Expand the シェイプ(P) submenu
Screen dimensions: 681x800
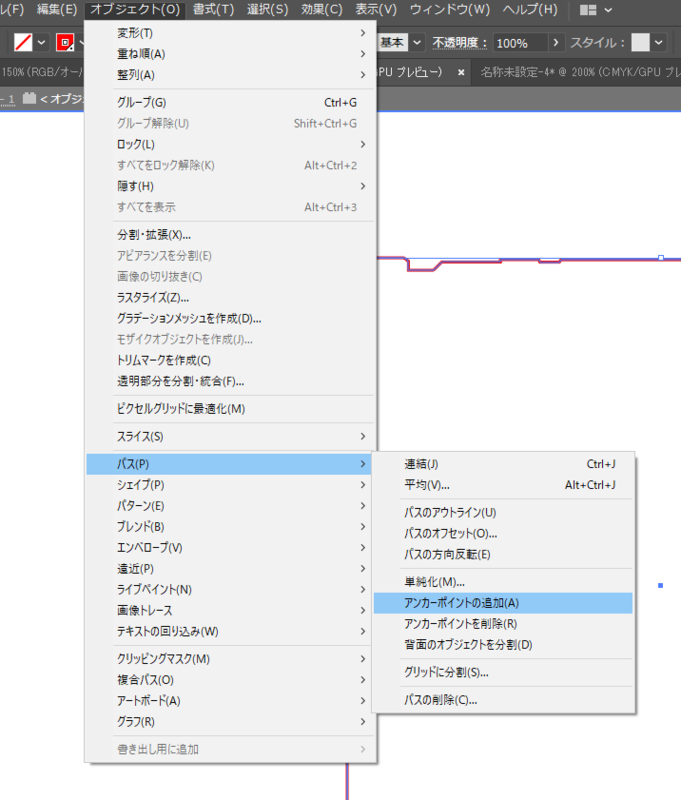point(231,485)
